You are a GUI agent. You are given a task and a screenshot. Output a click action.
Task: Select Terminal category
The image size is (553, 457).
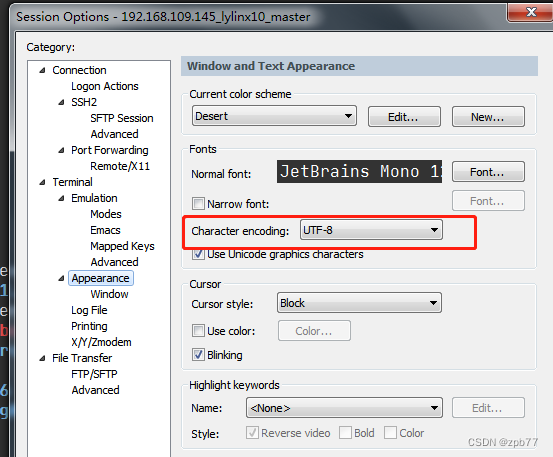72,182
